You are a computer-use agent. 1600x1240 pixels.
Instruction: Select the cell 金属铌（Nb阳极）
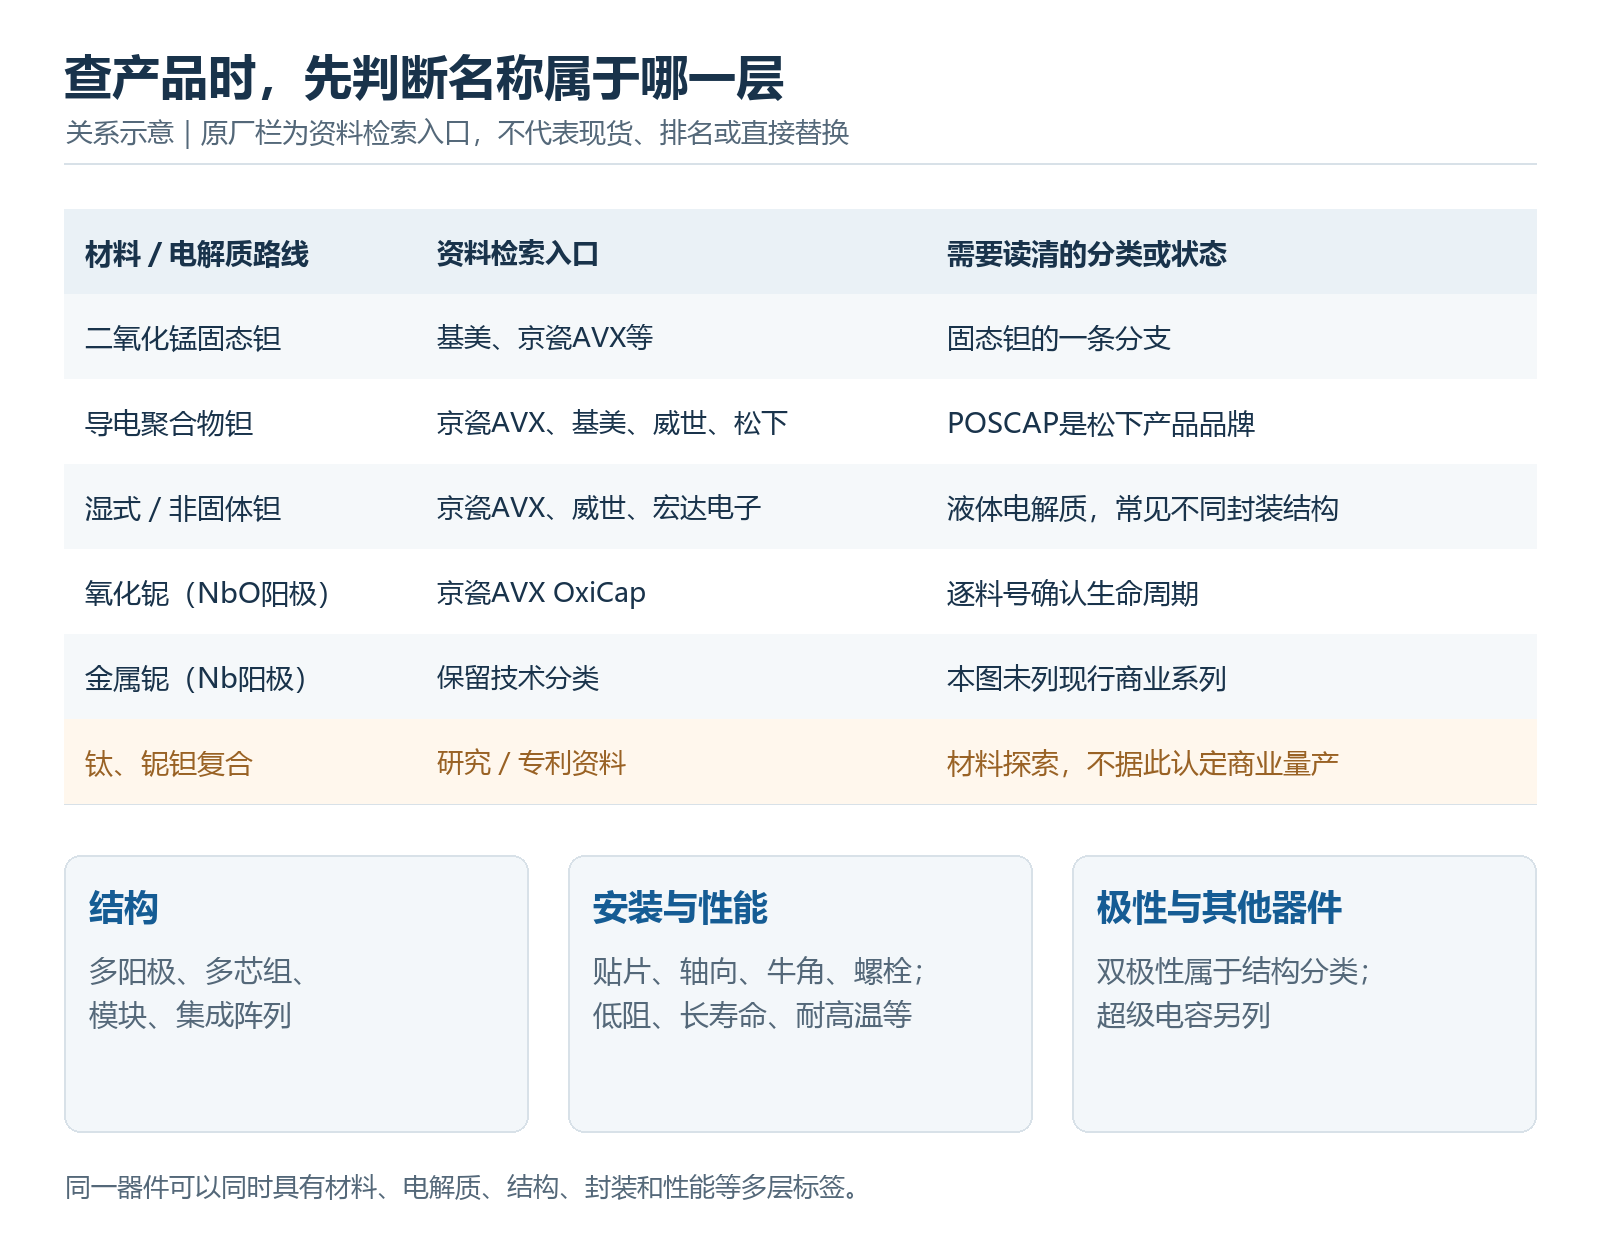tap(196, 679)
